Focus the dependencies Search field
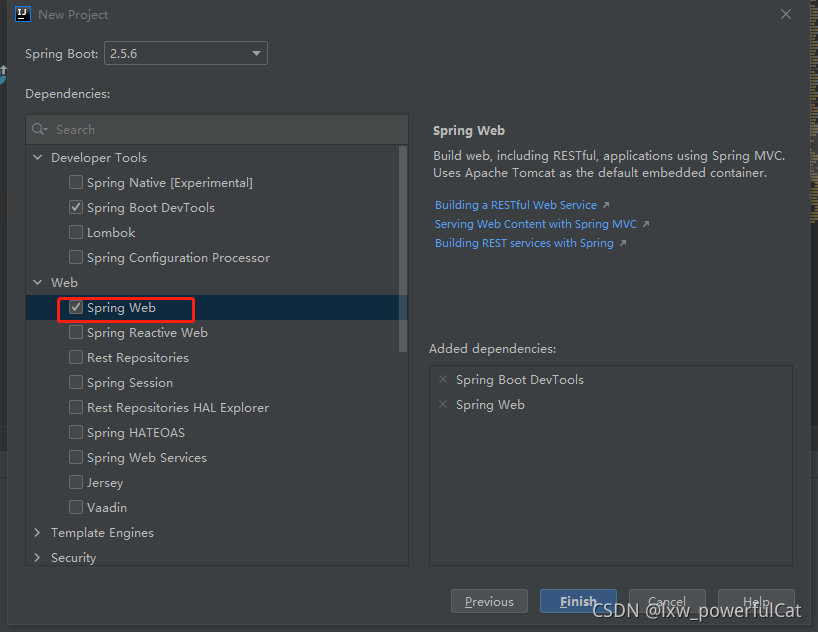Screen dimensions: 818x632 [x=217, y=129]
